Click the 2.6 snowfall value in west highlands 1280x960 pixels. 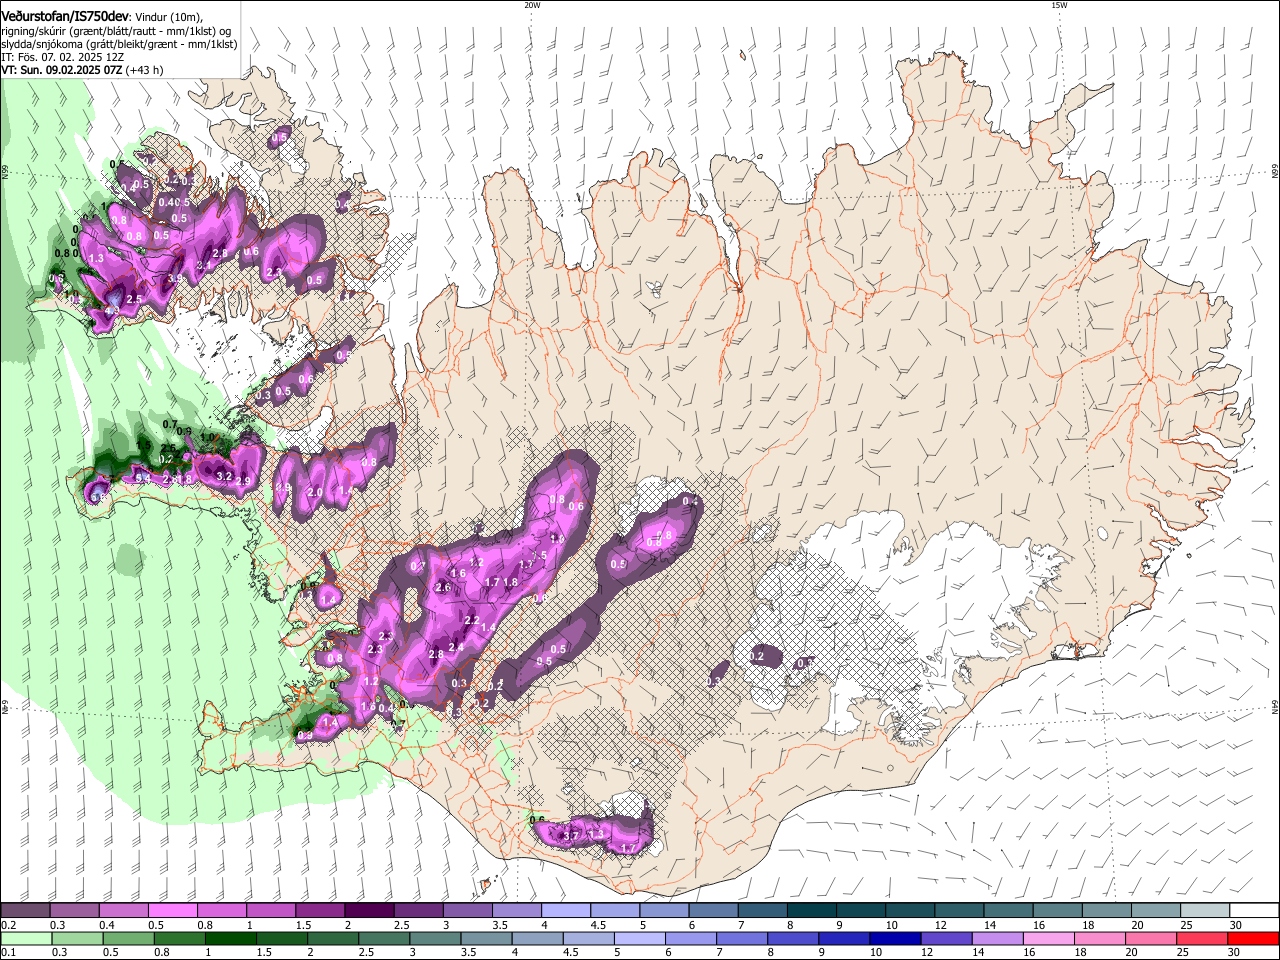tap(443, 588)
